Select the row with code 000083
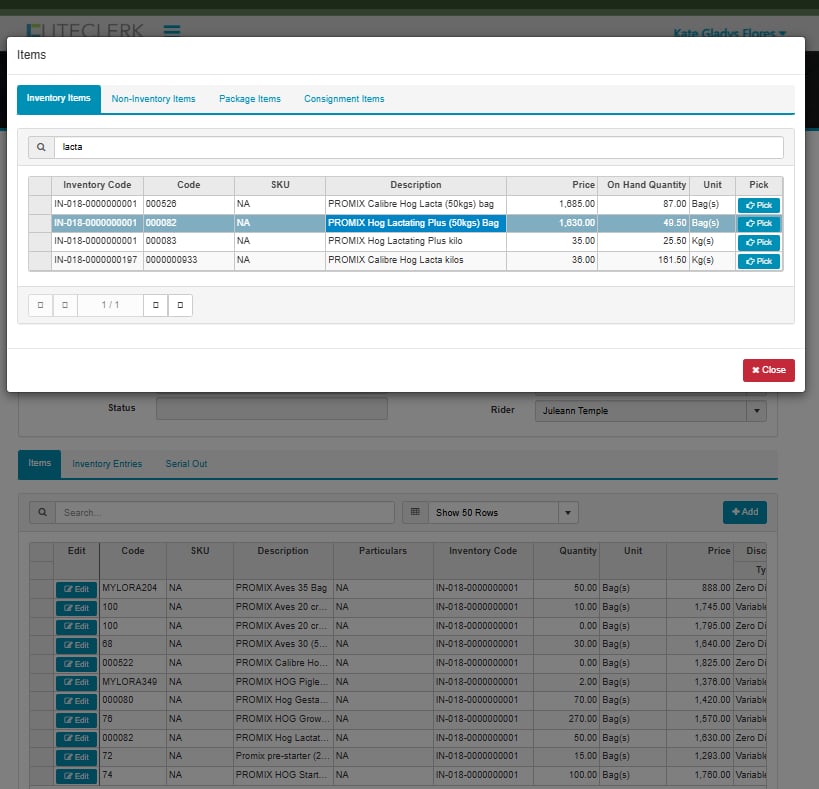The image size is (819, 789). 188,243
